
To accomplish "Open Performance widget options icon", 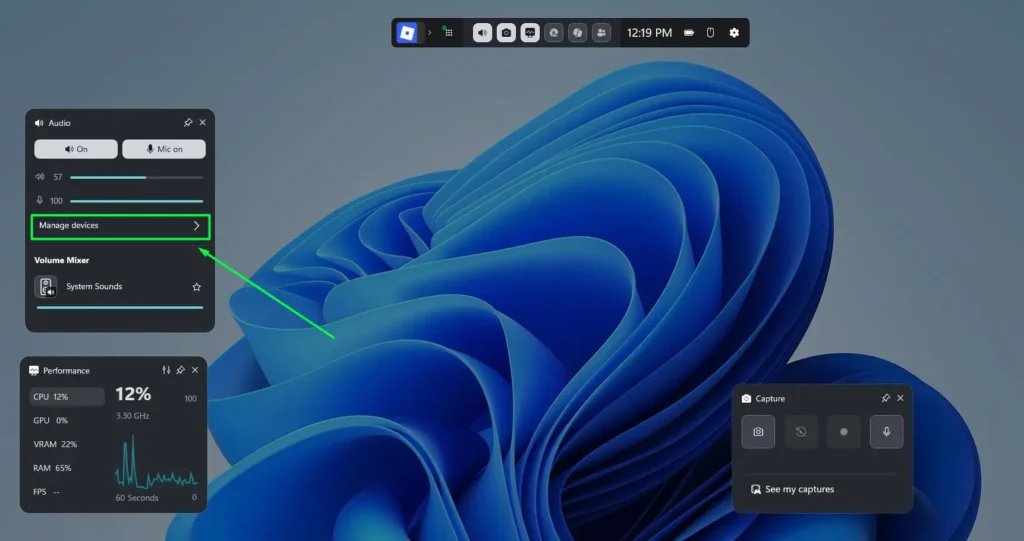I will click(166, 370).
